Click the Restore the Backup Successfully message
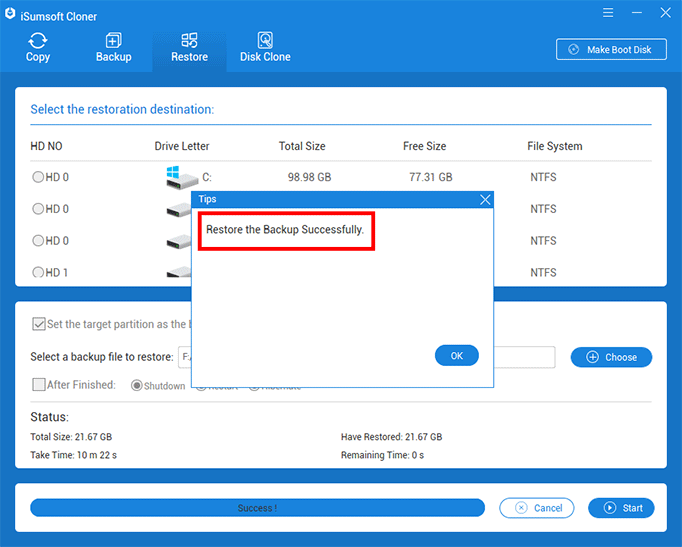The width and height of the screenshot is (682, 547). point(285,230)
